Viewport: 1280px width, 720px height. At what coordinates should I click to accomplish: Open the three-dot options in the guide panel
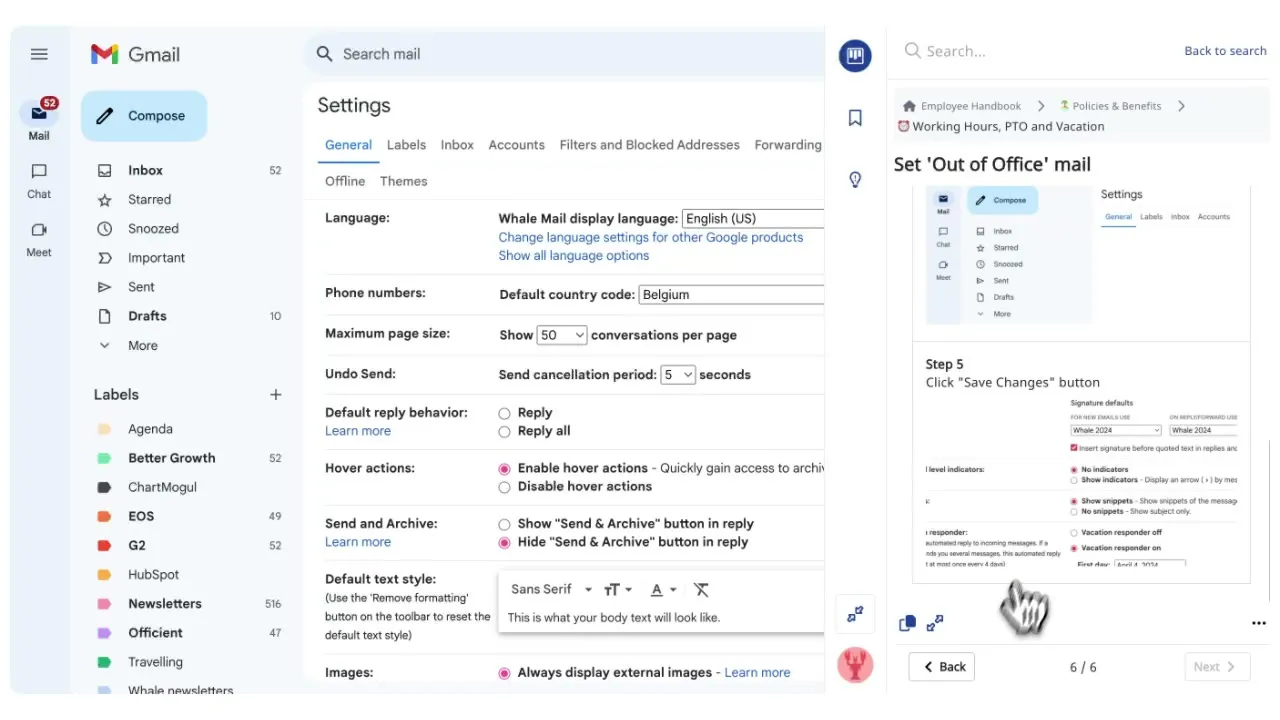1258,623
